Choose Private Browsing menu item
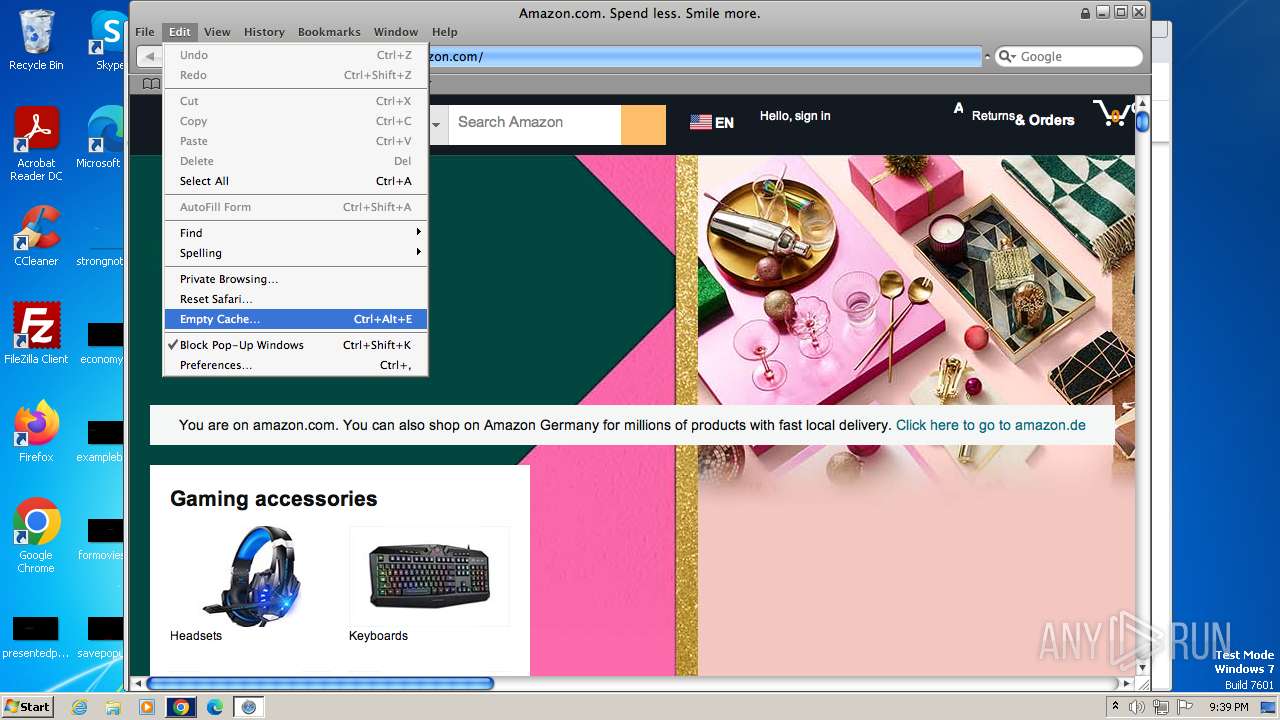Image resolution: width=1280 pixels, height=720 pixels. [296, 279]
